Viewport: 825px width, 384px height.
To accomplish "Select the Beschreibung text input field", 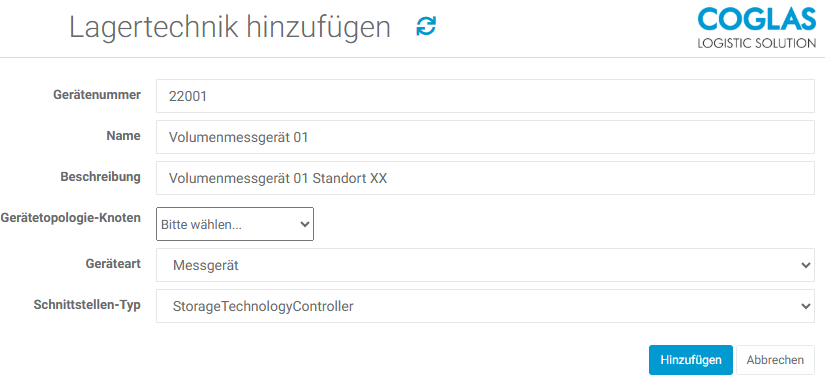I will (485, 178).
